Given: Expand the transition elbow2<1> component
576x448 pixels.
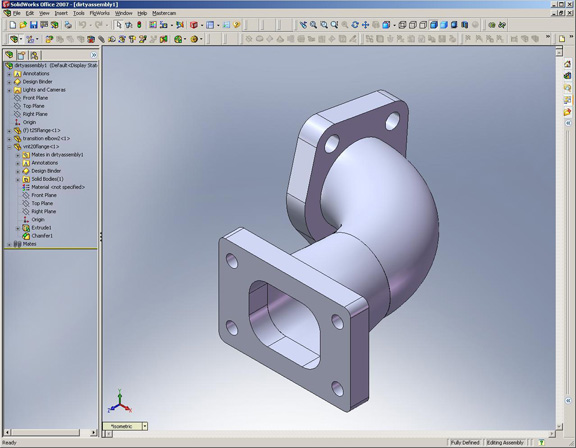Looking at the screenshot, I should [x=9, y=139].
